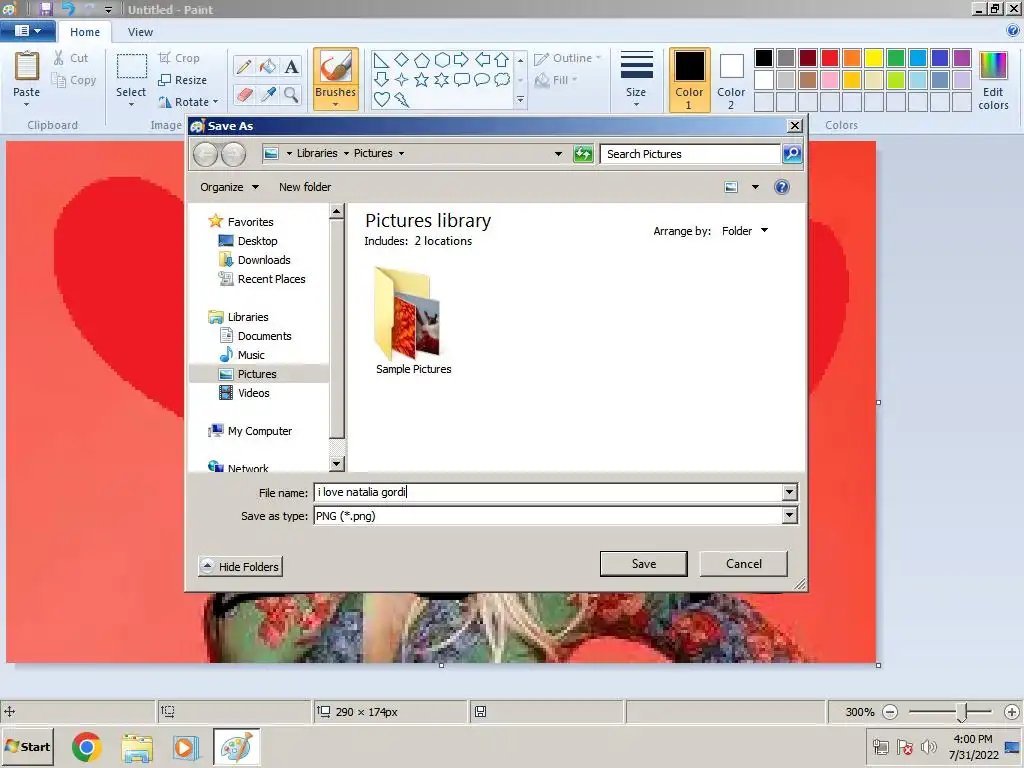Select Downloads in the navigation pane

255,260
